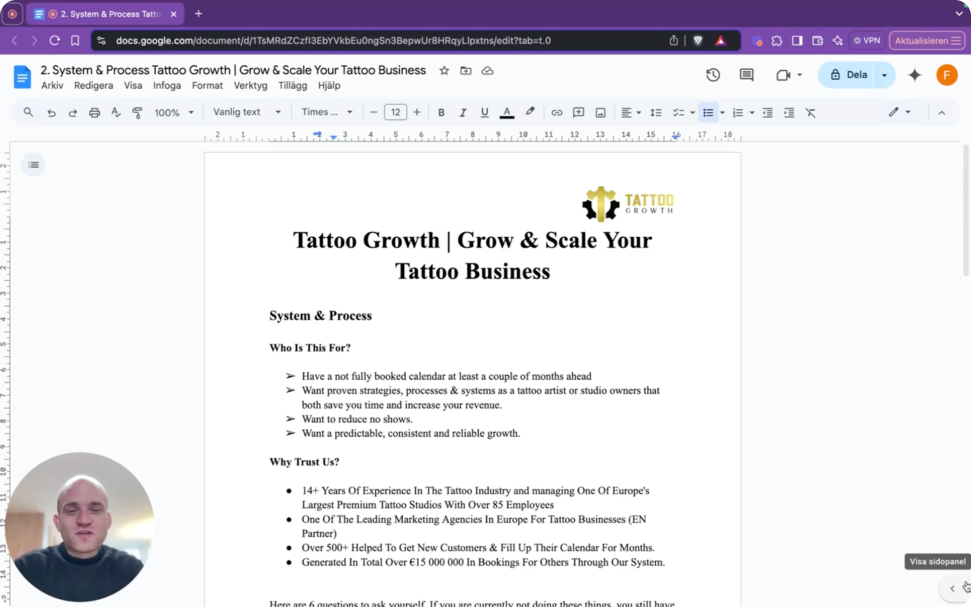Open the Hjälp menu
Image resolution: width=971 pixels, height=607 pixels.
329,85
